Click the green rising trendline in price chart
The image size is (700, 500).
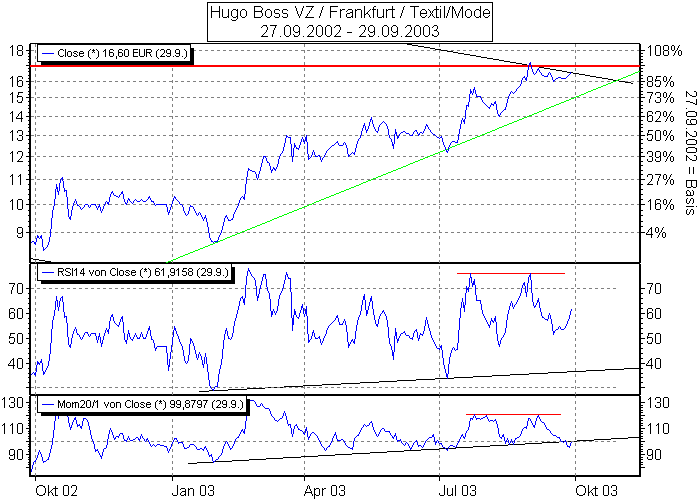click(x=404, y=167)
